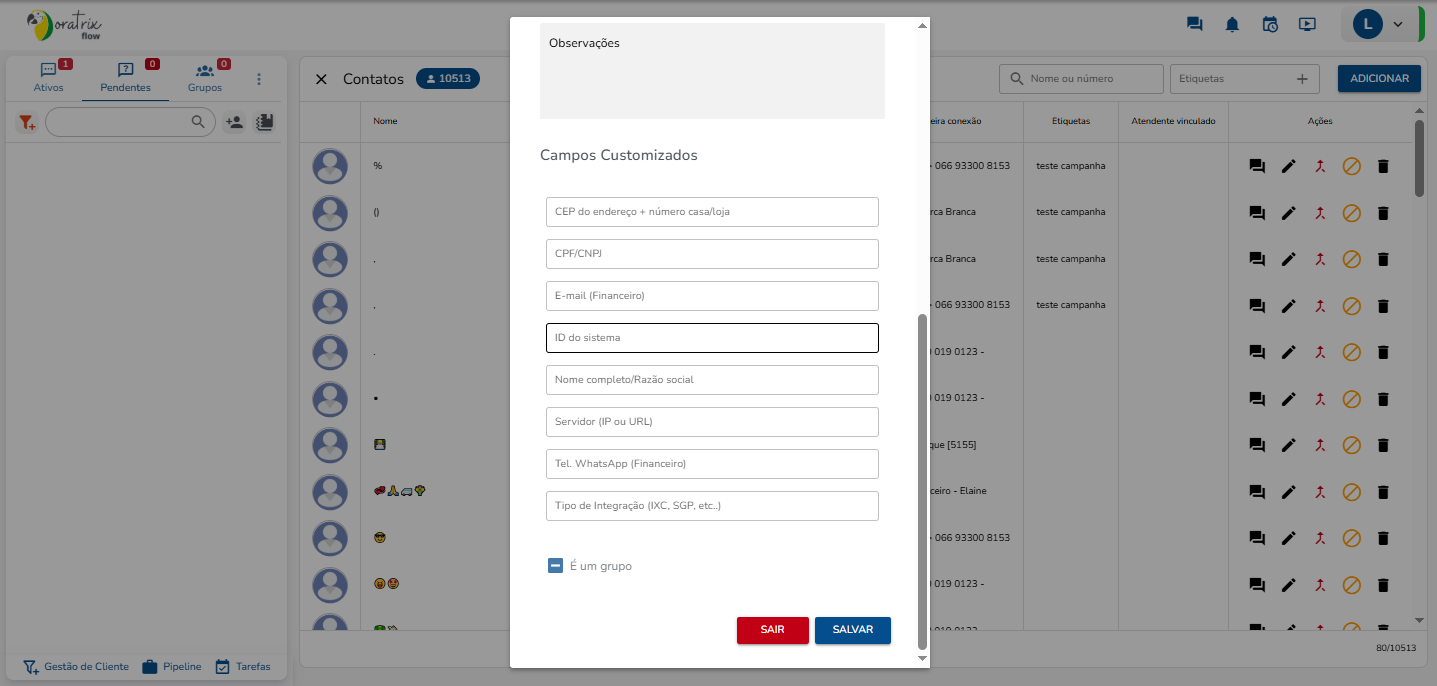The image size is (1437, 686).
Task: Click the block icon in second contact row
Action: (1351, 213)
